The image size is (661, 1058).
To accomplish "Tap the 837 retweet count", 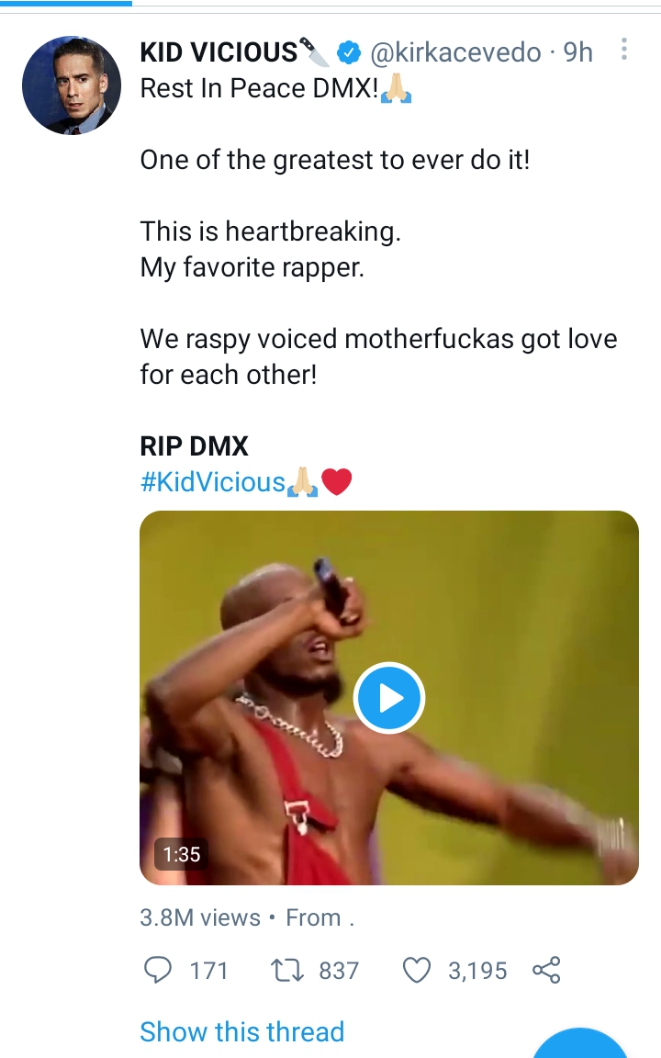I will (x=339, y=971).
